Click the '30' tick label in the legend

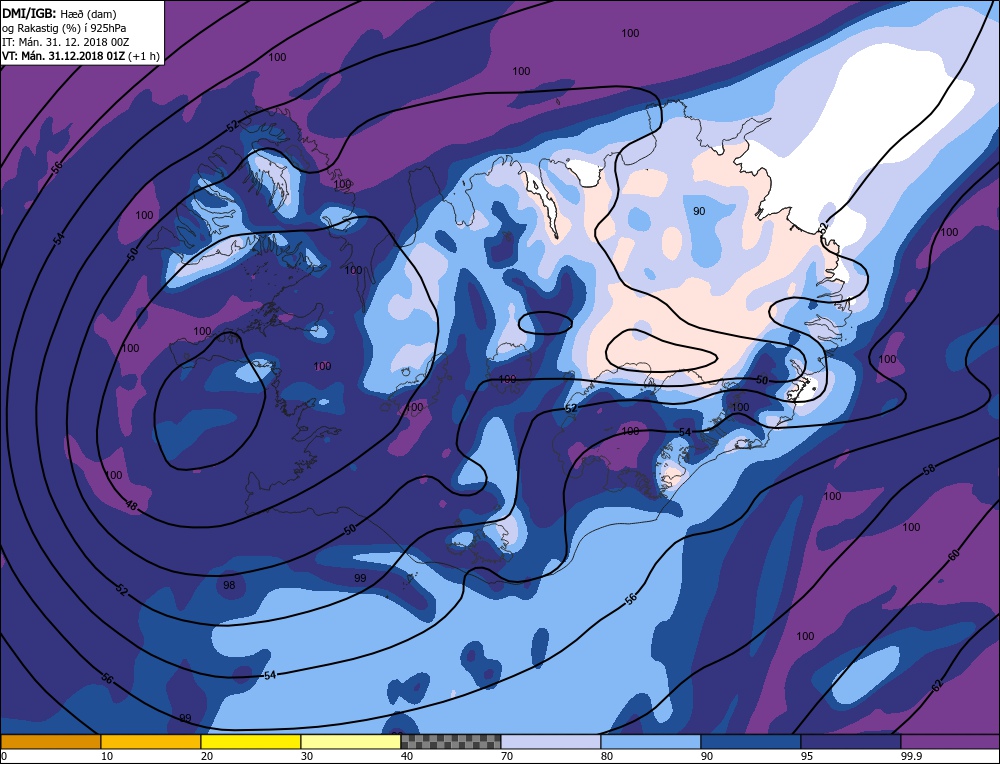[307, 756]
